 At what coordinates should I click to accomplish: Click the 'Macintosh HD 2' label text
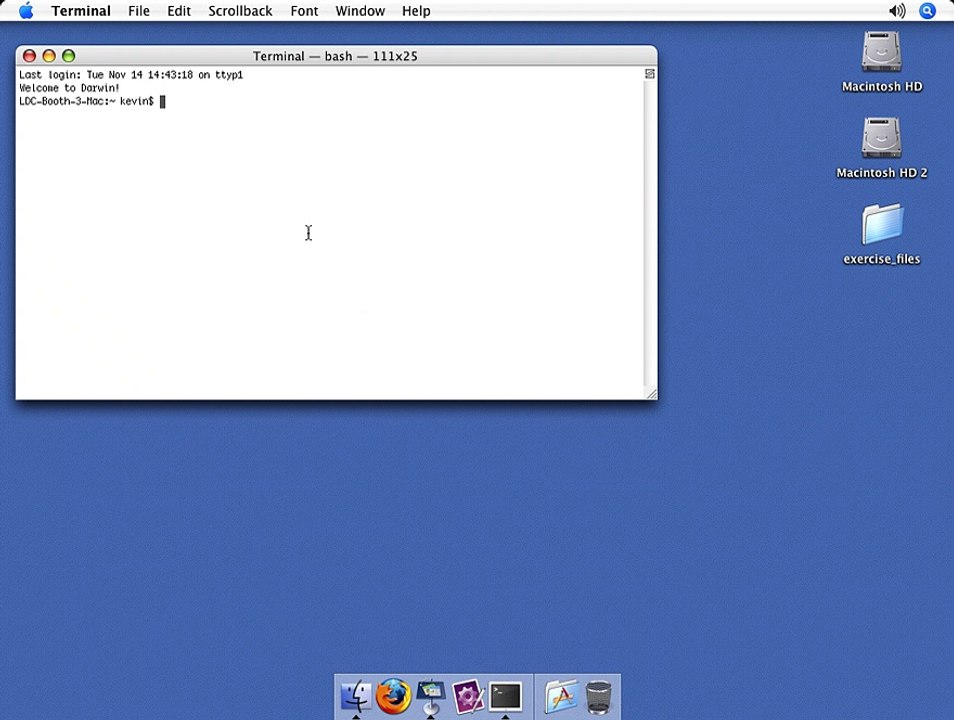pyautogui.click(x=882, y=173)
